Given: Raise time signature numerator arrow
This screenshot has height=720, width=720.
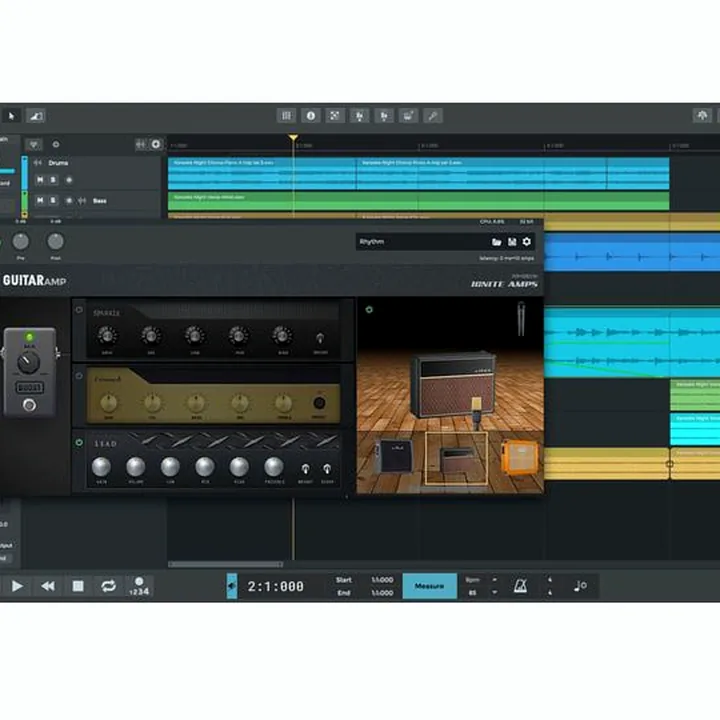Looking at the screenshot, I should pyautogui.click(x=550, y=580).
